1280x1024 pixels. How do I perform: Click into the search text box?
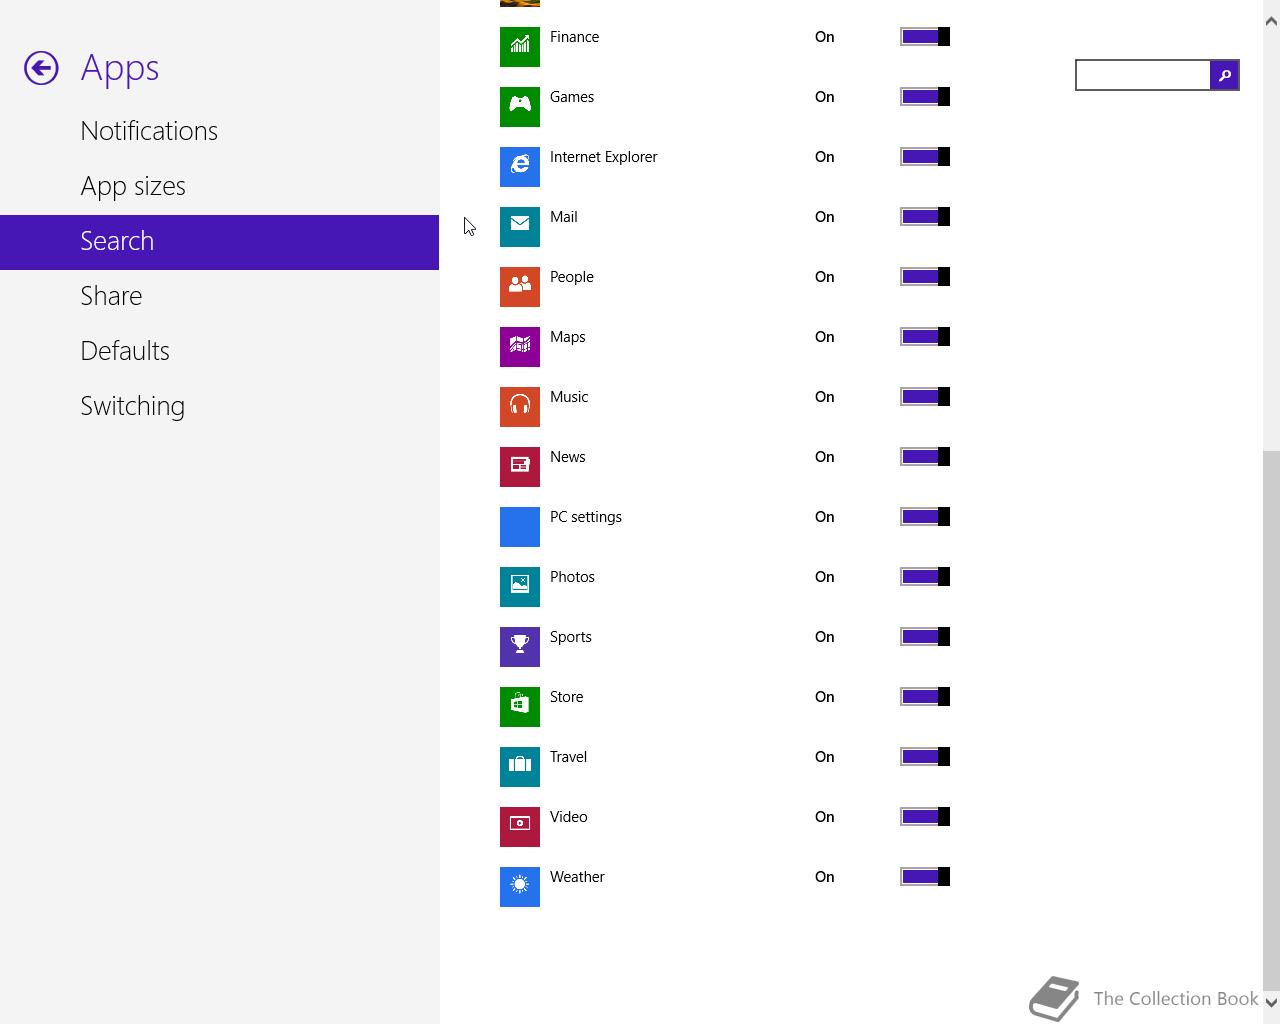[1142, 75]
